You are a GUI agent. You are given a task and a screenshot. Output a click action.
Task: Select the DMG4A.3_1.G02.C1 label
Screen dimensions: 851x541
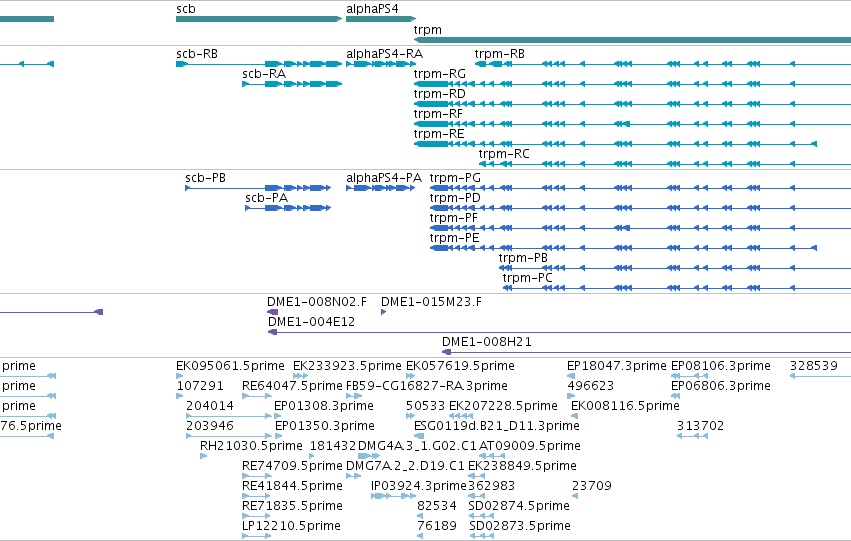tap(417, 447)
